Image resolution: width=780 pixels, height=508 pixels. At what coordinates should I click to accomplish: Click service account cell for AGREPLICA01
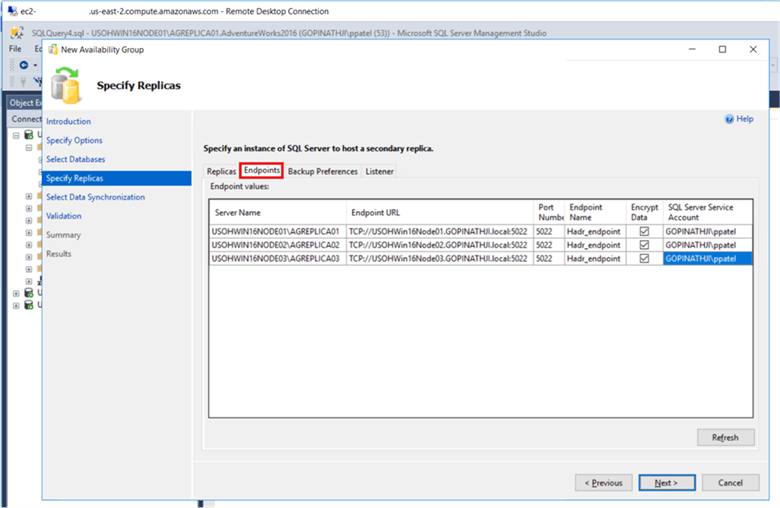[x=707, y=231]
